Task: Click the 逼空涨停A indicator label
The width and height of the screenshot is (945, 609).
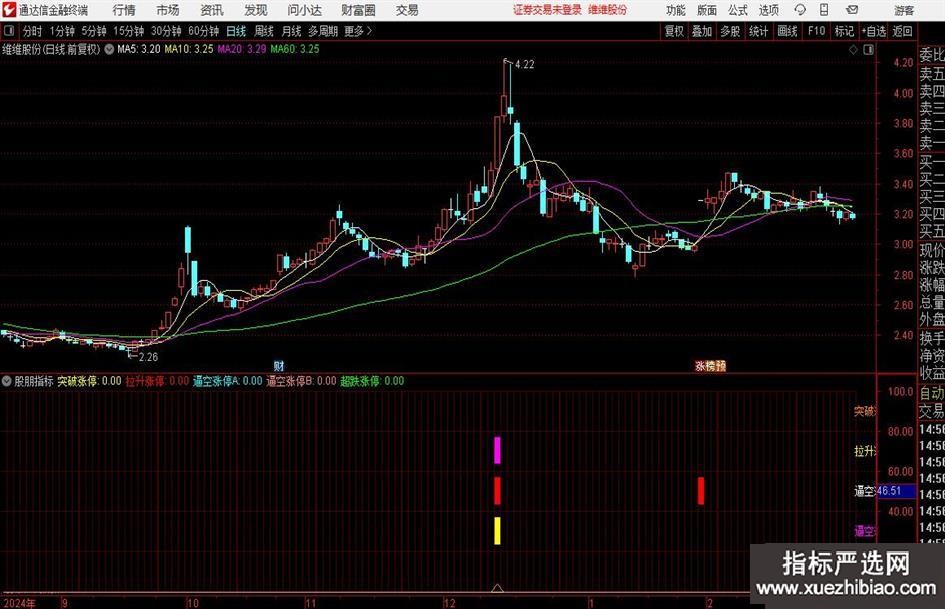Action: pyautogui.click(x=228, y=381)
